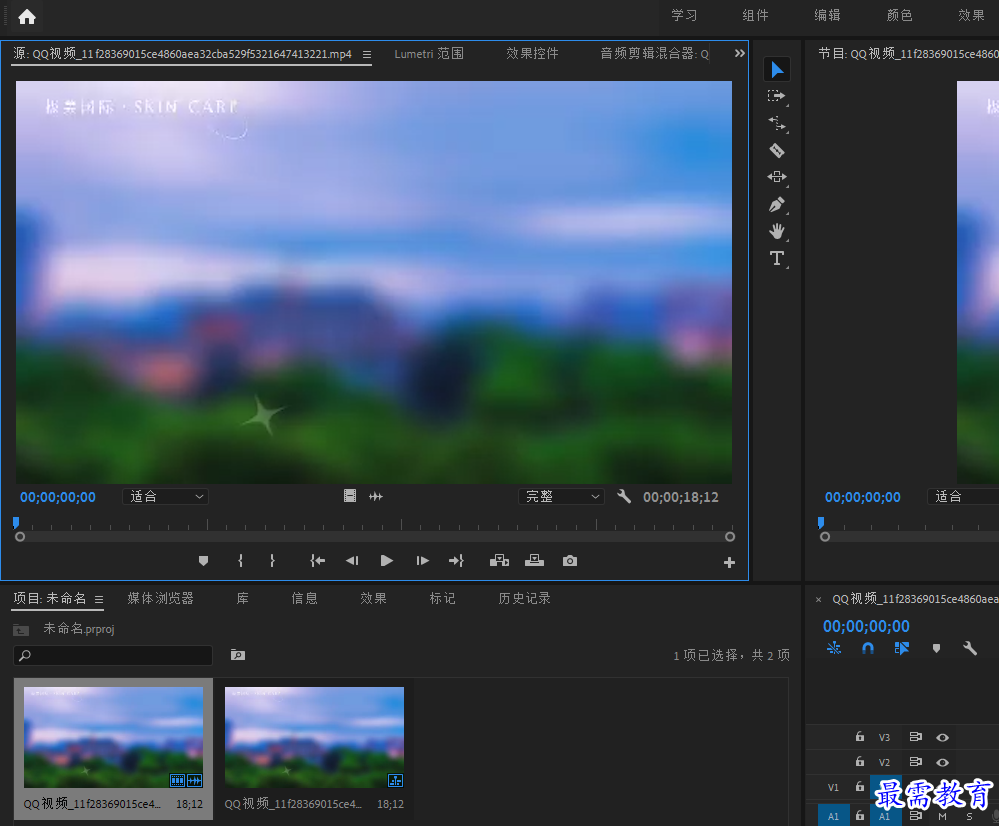Open playback resolution dropdown 完整
Screen dimensions: 999x826
click(x=561, y=496)
